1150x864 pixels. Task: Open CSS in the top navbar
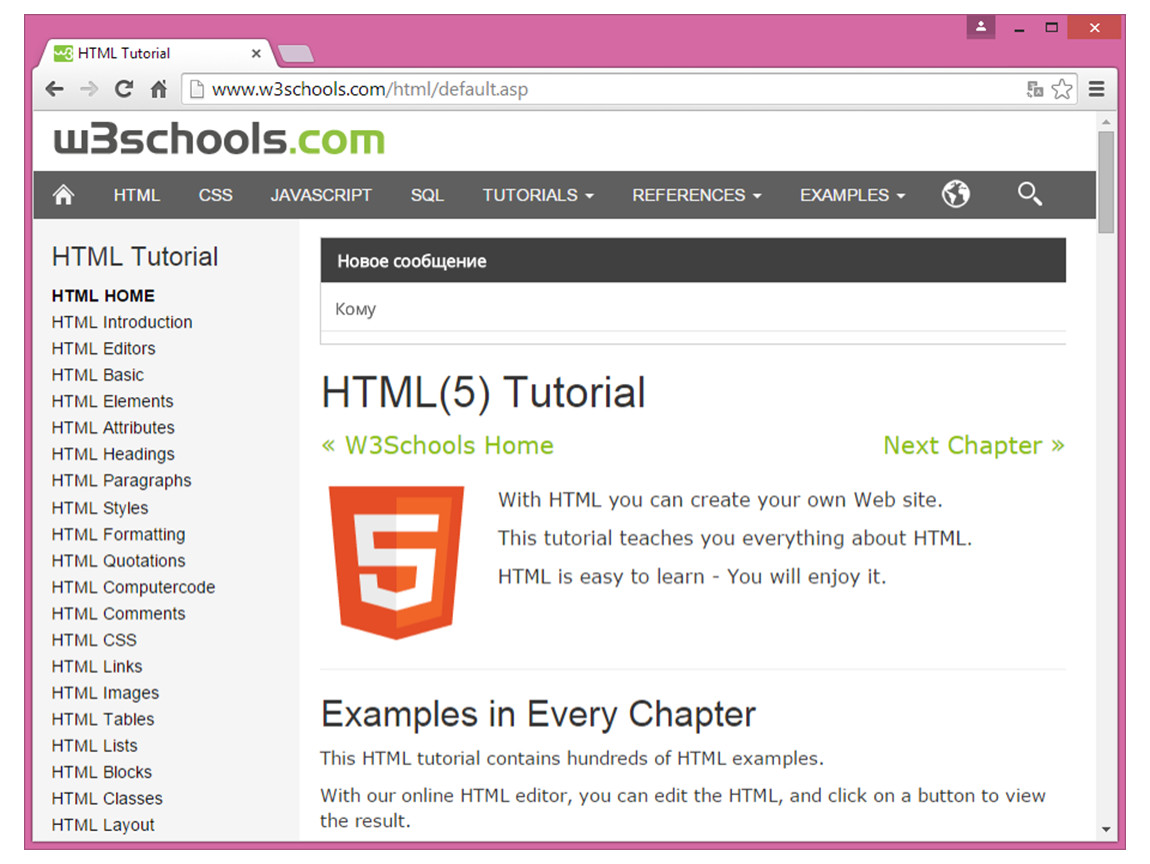216,195
